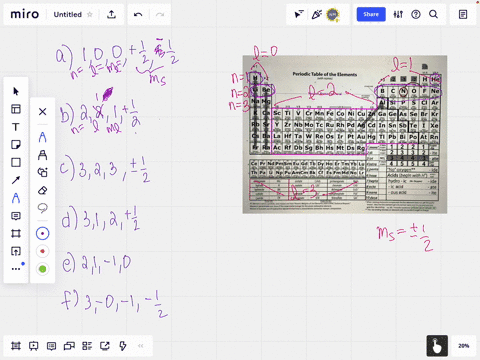Image resolution: width=480 pixels, height=360 pixels.
Task: Choose the highlighter in pen submenu
Action: tap(42, 155)
